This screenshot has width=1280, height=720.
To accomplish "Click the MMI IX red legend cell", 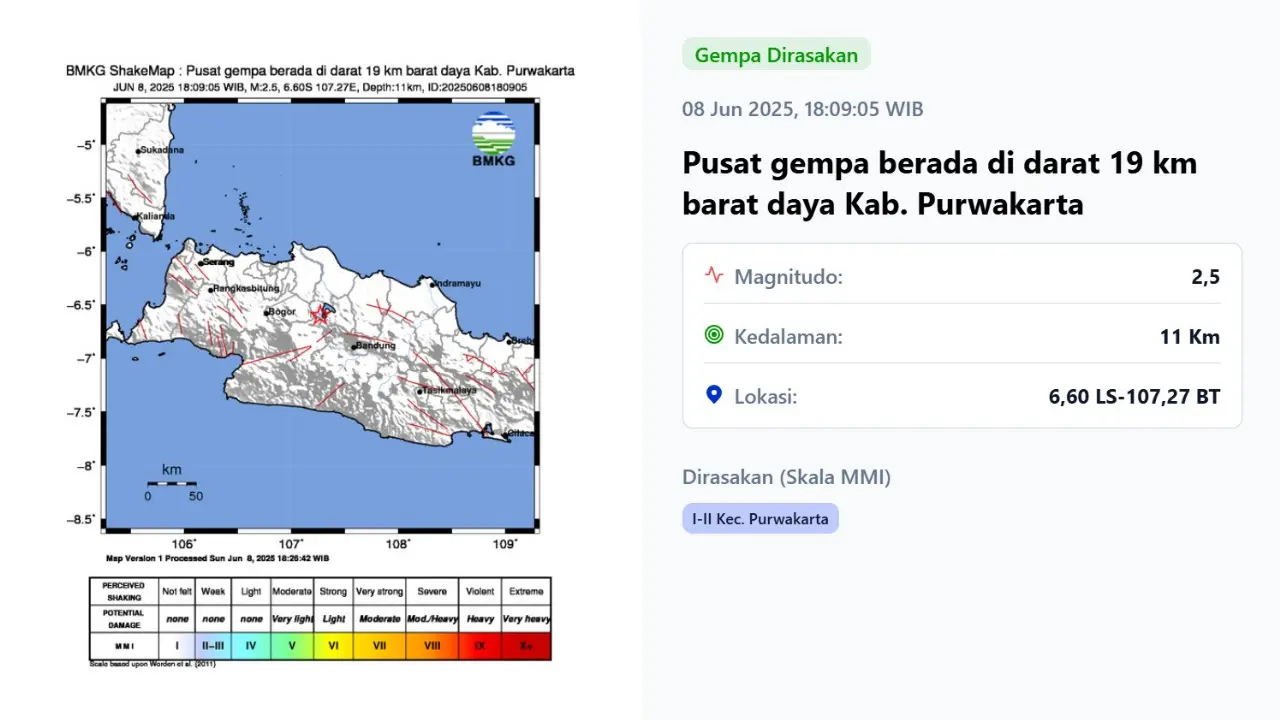I will coord(480,646).
